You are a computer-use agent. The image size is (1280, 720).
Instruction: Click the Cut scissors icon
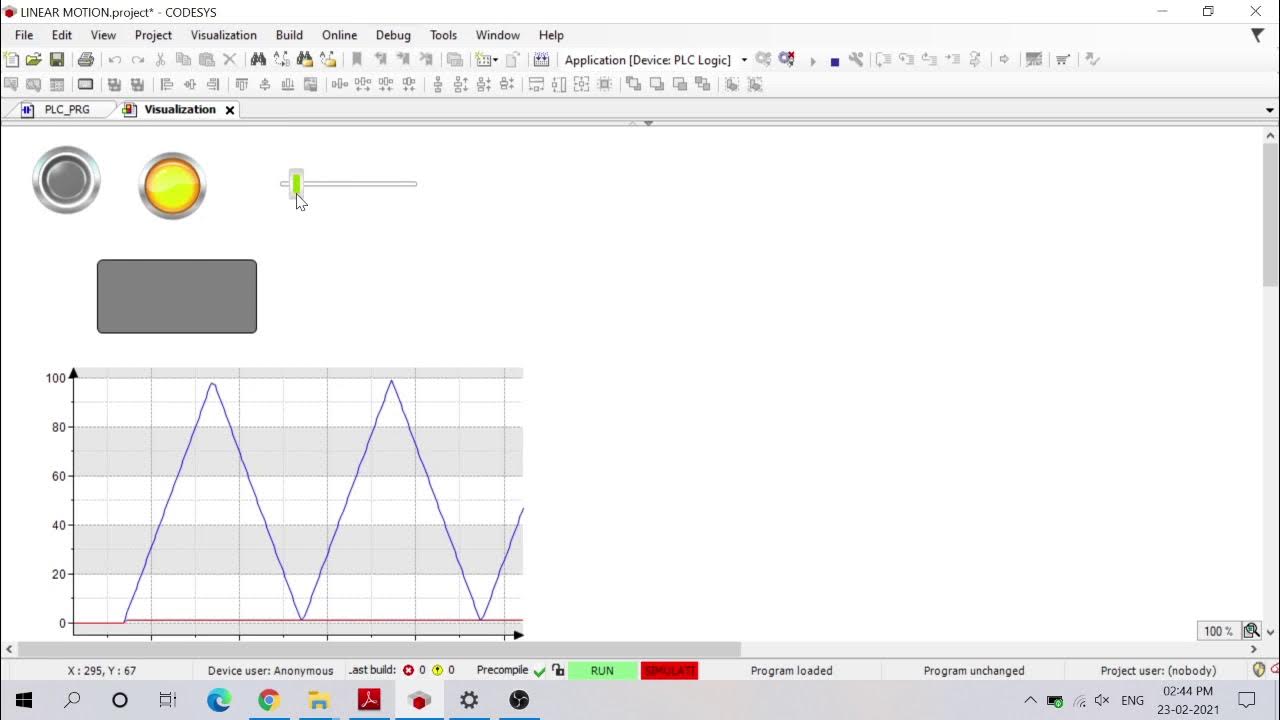[160, 60]
